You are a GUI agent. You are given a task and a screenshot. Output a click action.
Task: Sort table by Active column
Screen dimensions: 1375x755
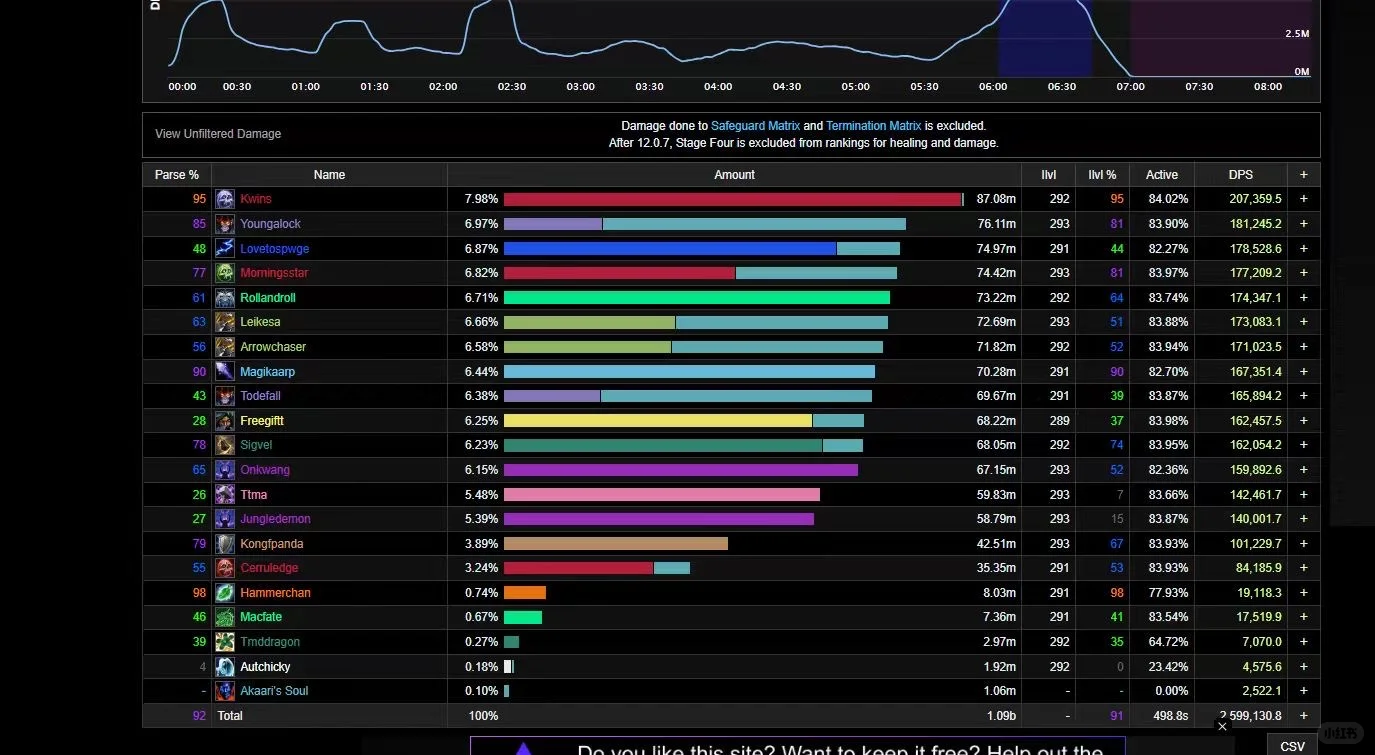point(1162,174)
